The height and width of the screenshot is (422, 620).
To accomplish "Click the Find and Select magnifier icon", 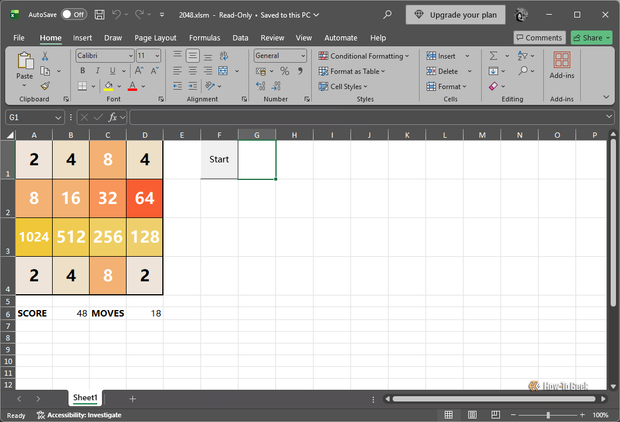I will point(523,71).
